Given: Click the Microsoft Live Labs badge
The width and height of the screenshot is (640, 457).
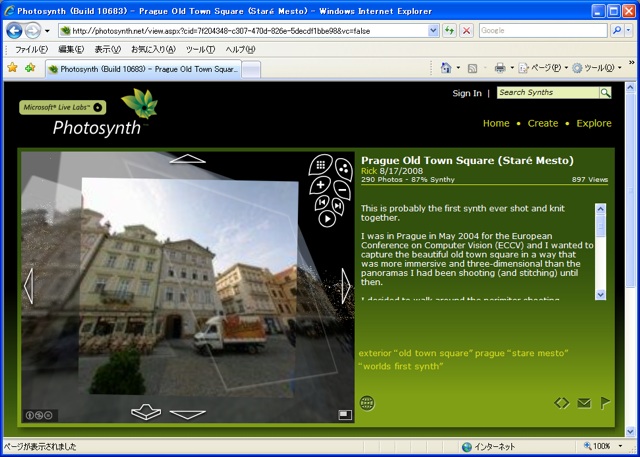Looking at the screenshot, I should click(x=62, y=107).
